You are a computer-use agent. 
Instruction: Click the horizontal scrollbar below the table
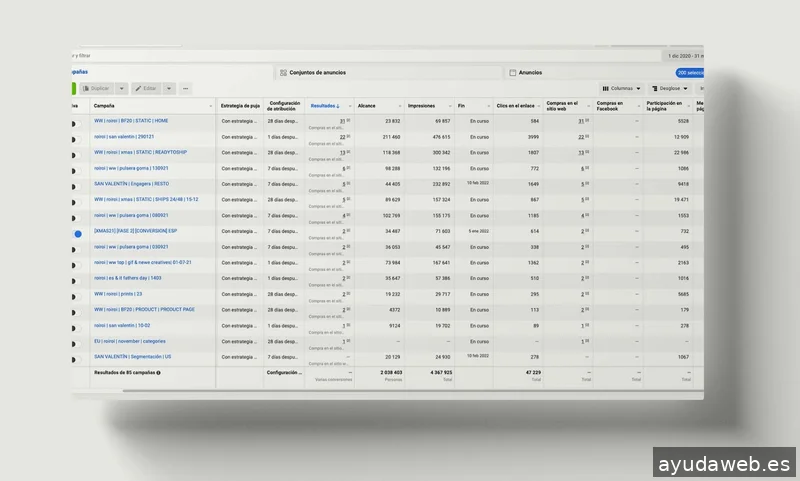click(x=408, y=391)
